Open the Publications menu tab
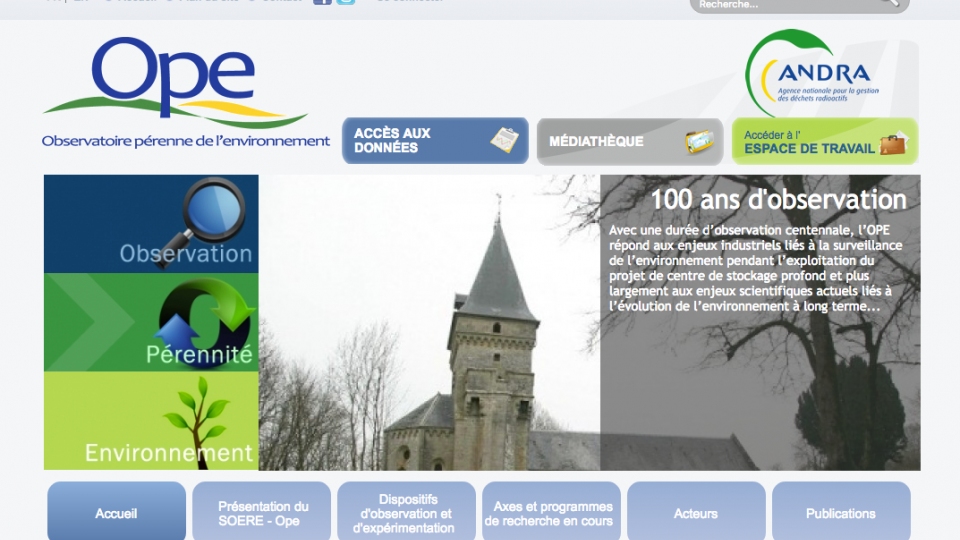 [841, 512]
